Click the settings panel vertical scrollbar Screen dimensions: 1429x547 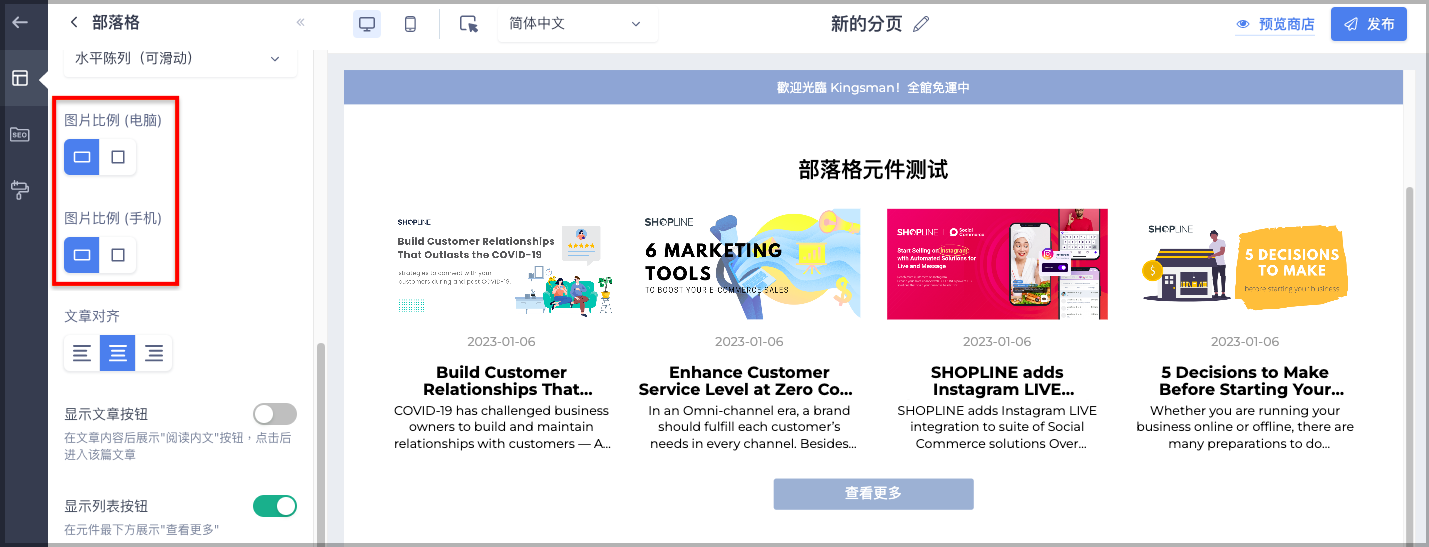[x=320, y=443]
